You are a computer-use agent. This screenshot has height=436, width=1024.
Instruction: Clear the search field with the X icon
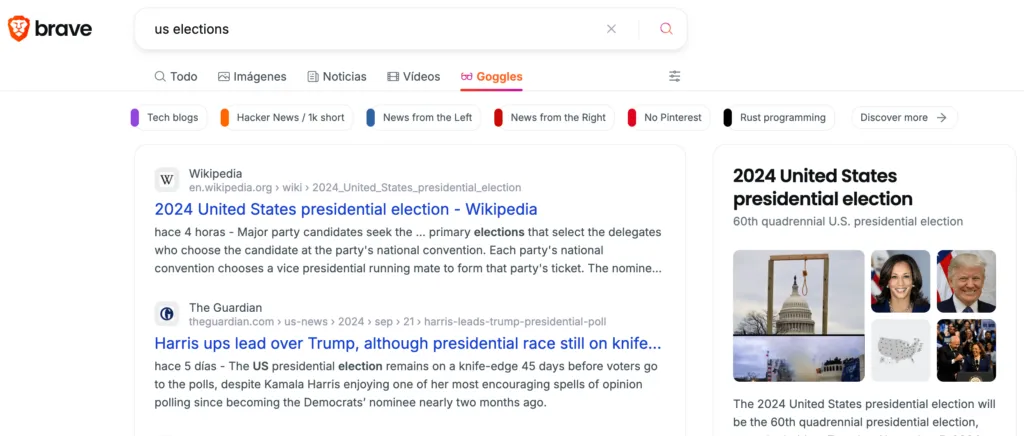tap(611, 29)
